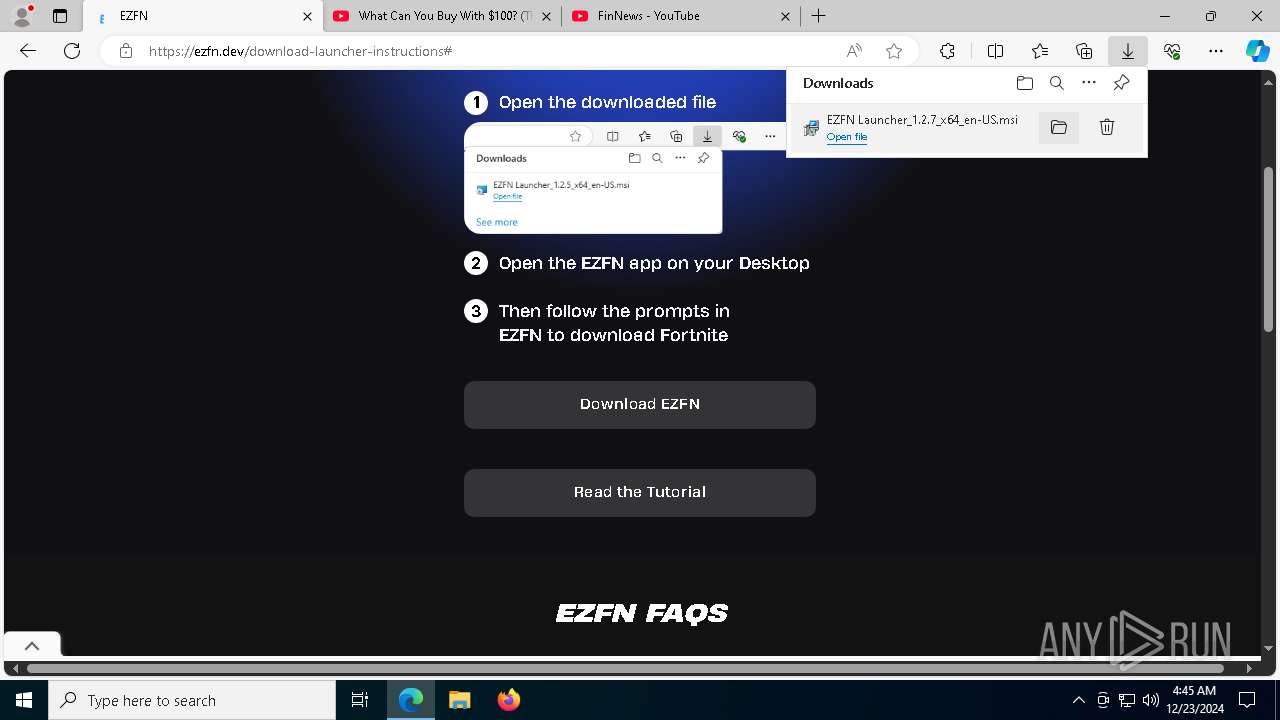Open the Collections icon
The height and width of the screenshot is (720, 1280).
click(x=1084, y=51)
